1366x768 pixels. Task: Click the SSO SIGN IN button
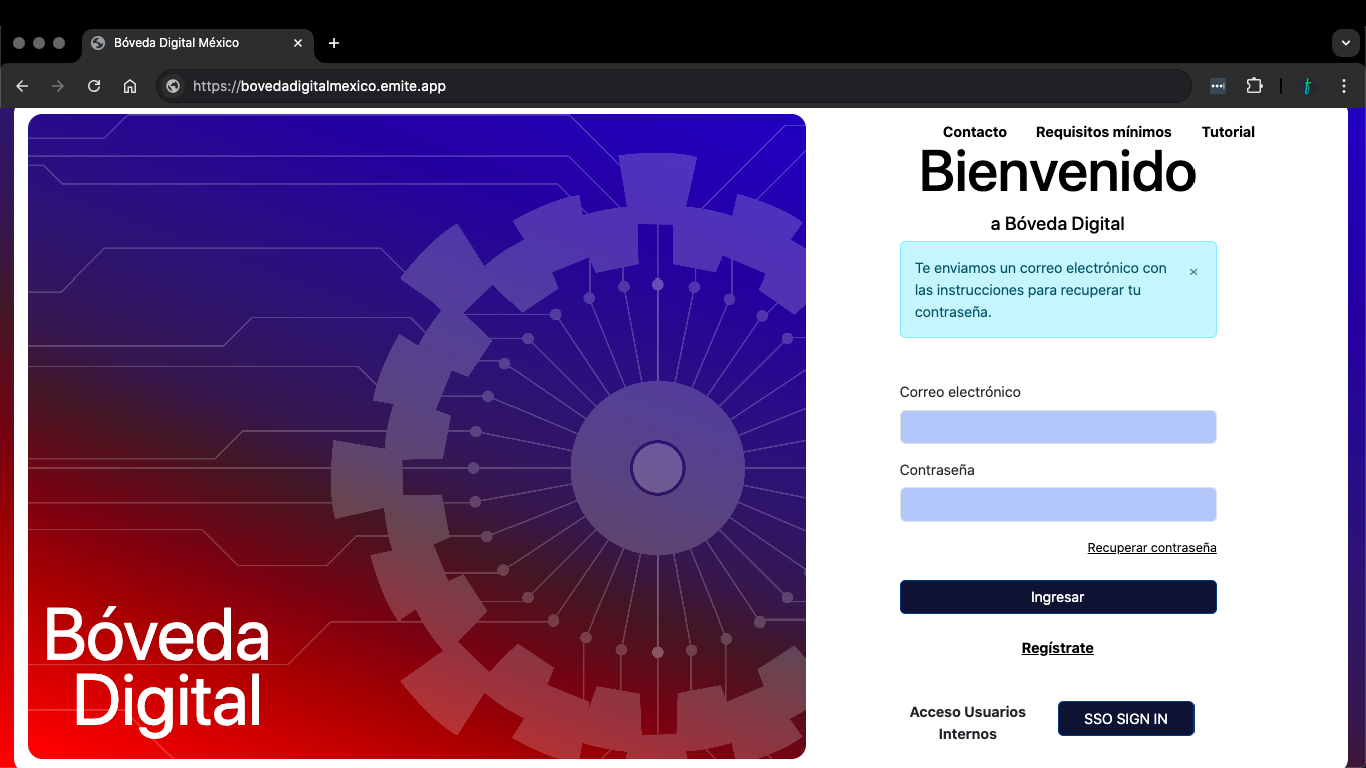coord(1126,719)
